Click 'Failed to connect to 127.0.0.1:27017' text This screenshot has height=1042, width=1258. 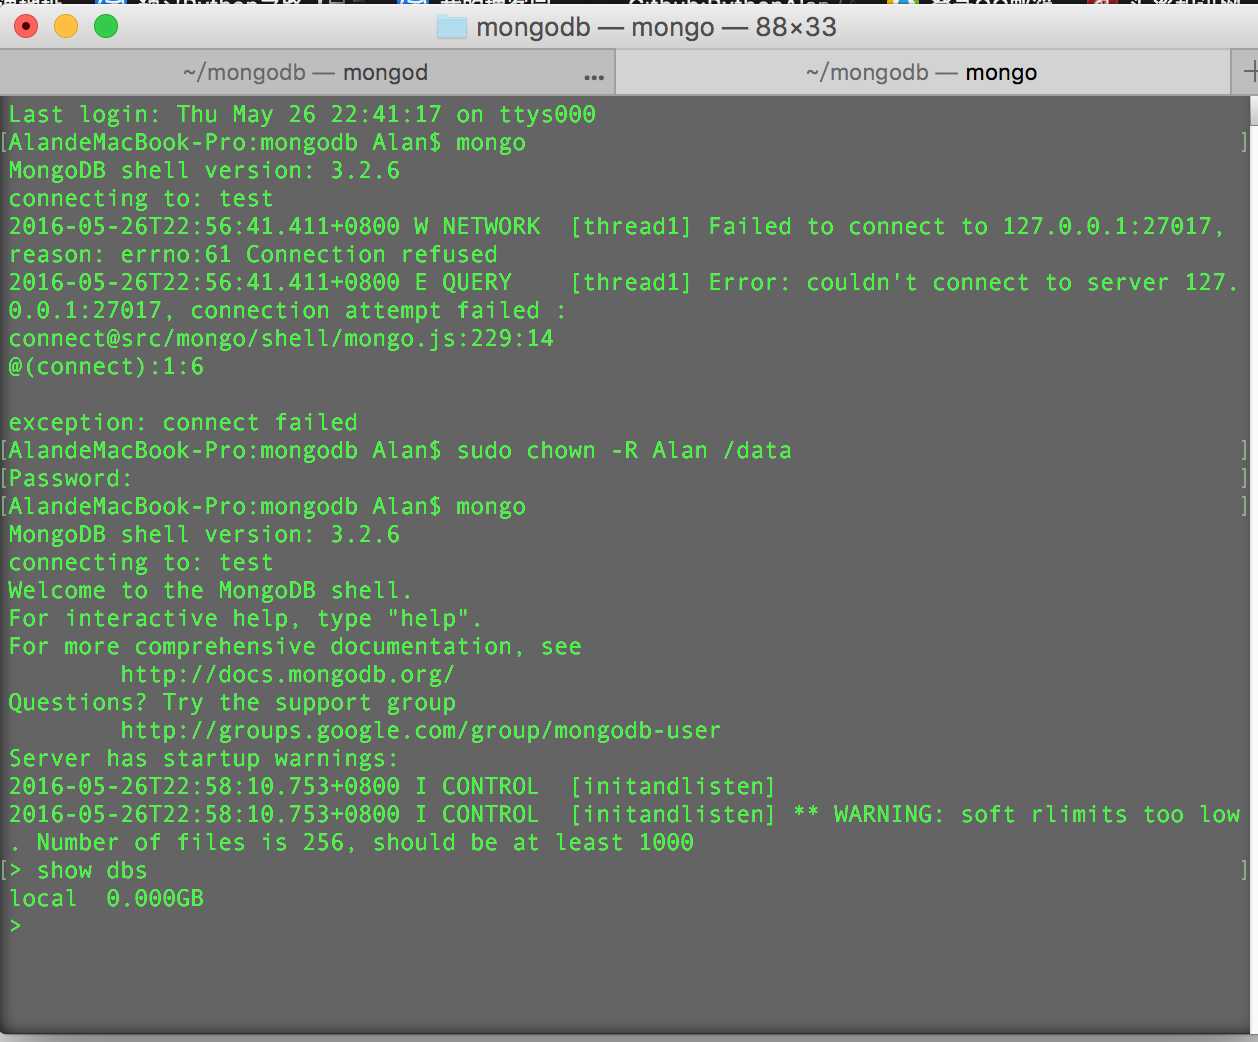point(960,227)
